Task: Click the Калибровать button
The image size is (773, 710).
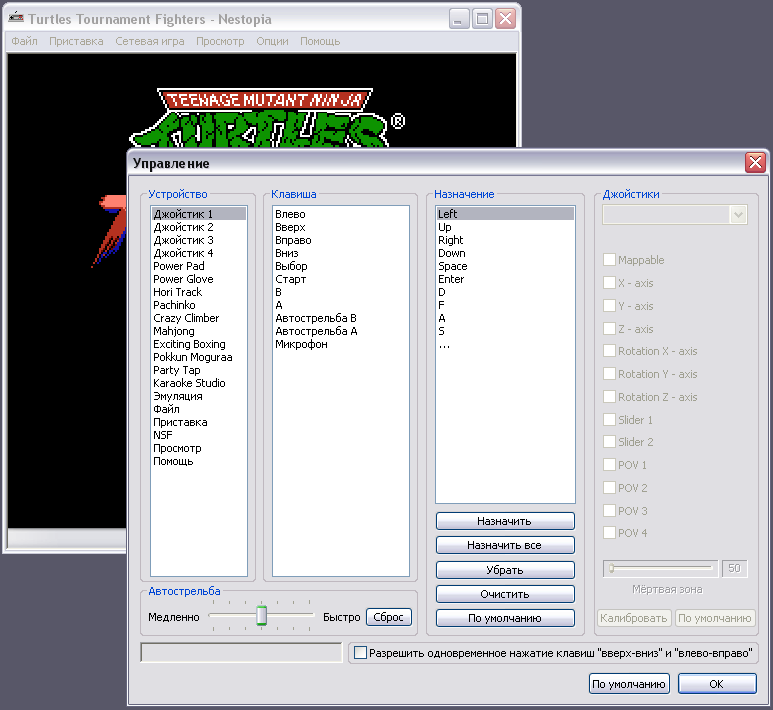Action: pos(633,618)
